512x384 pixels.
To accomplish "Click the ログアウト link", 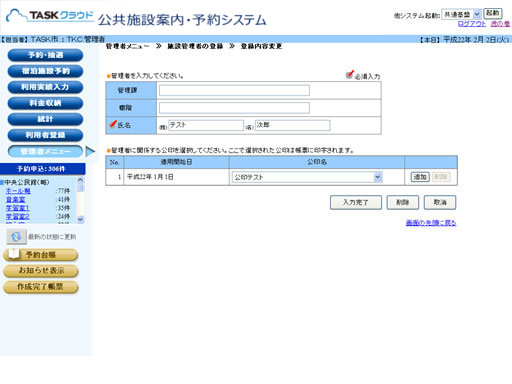I will (472, 24).
